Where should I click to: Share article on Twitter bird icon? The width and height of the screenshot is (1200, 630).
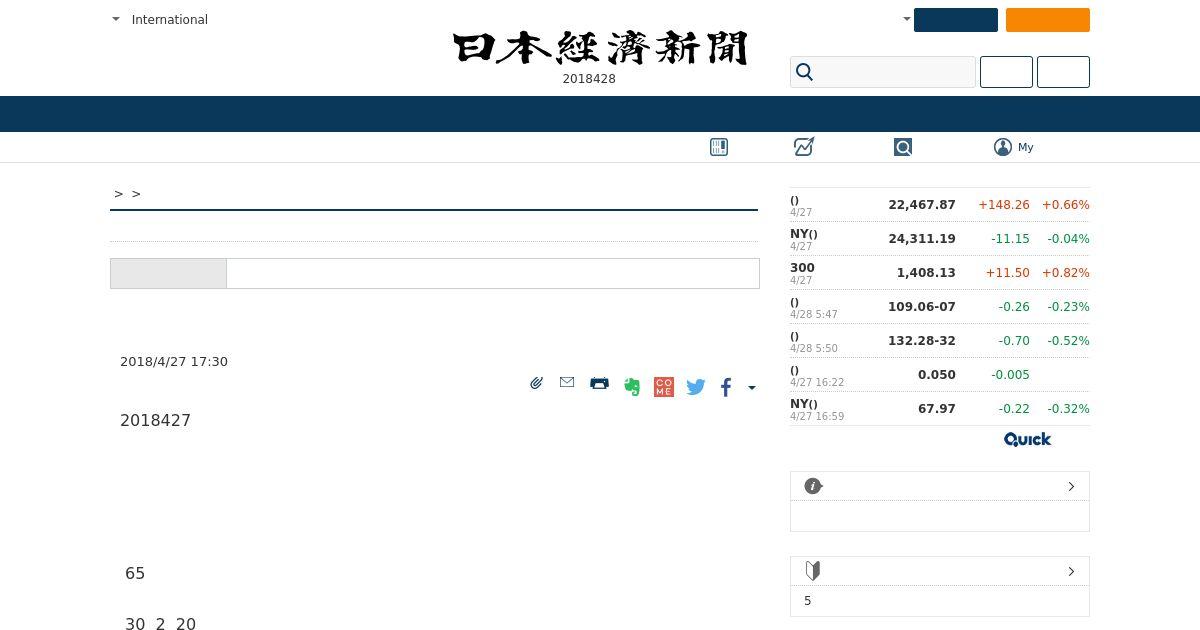point(696,387)
